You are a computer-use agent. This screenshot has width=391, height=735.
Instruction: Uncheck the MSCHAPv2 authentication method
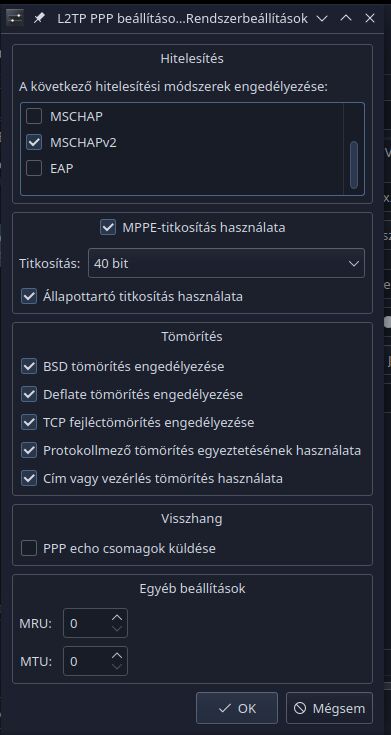(34, 142)
